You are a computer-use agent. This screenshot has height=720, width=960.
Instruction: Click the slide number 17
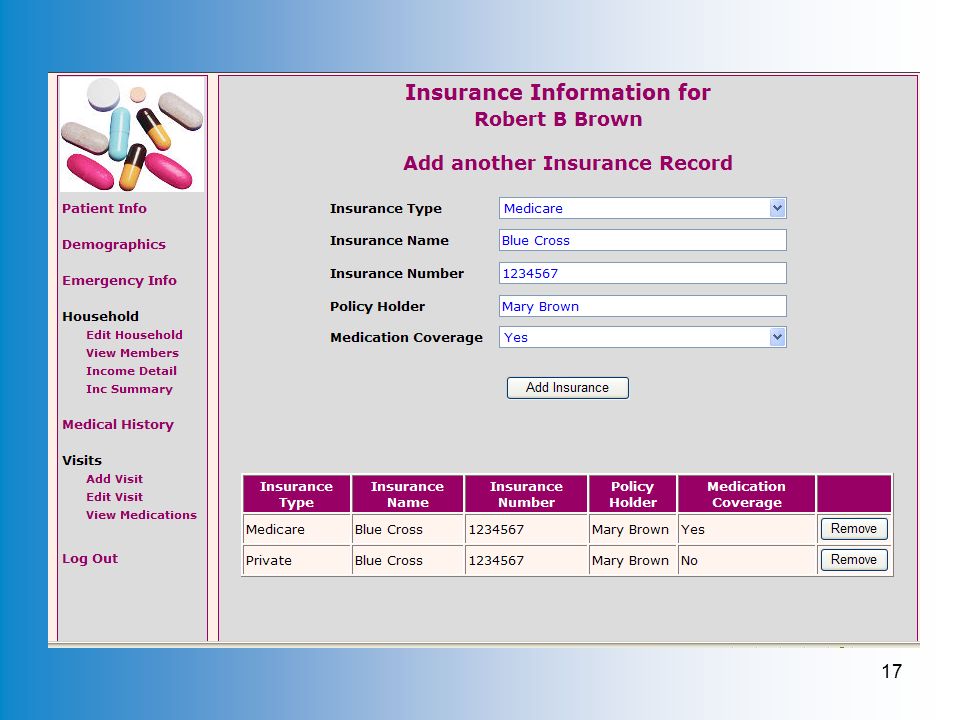point(892,672)
